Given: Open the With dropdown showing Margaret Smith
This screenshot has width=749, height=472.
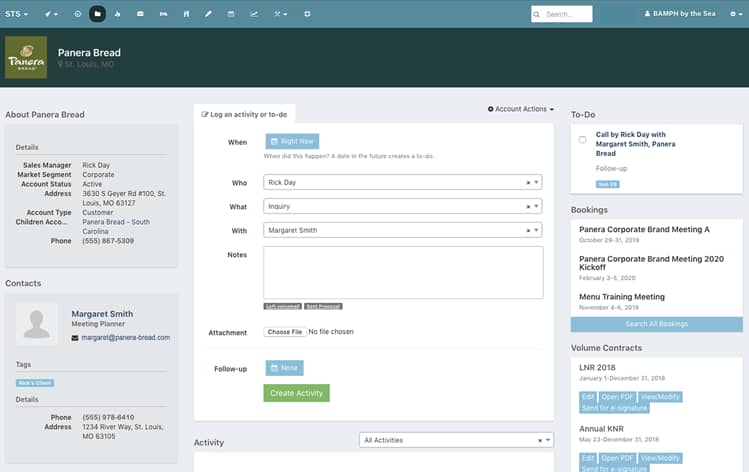Looking at the screenshot, I should [403, 230].
